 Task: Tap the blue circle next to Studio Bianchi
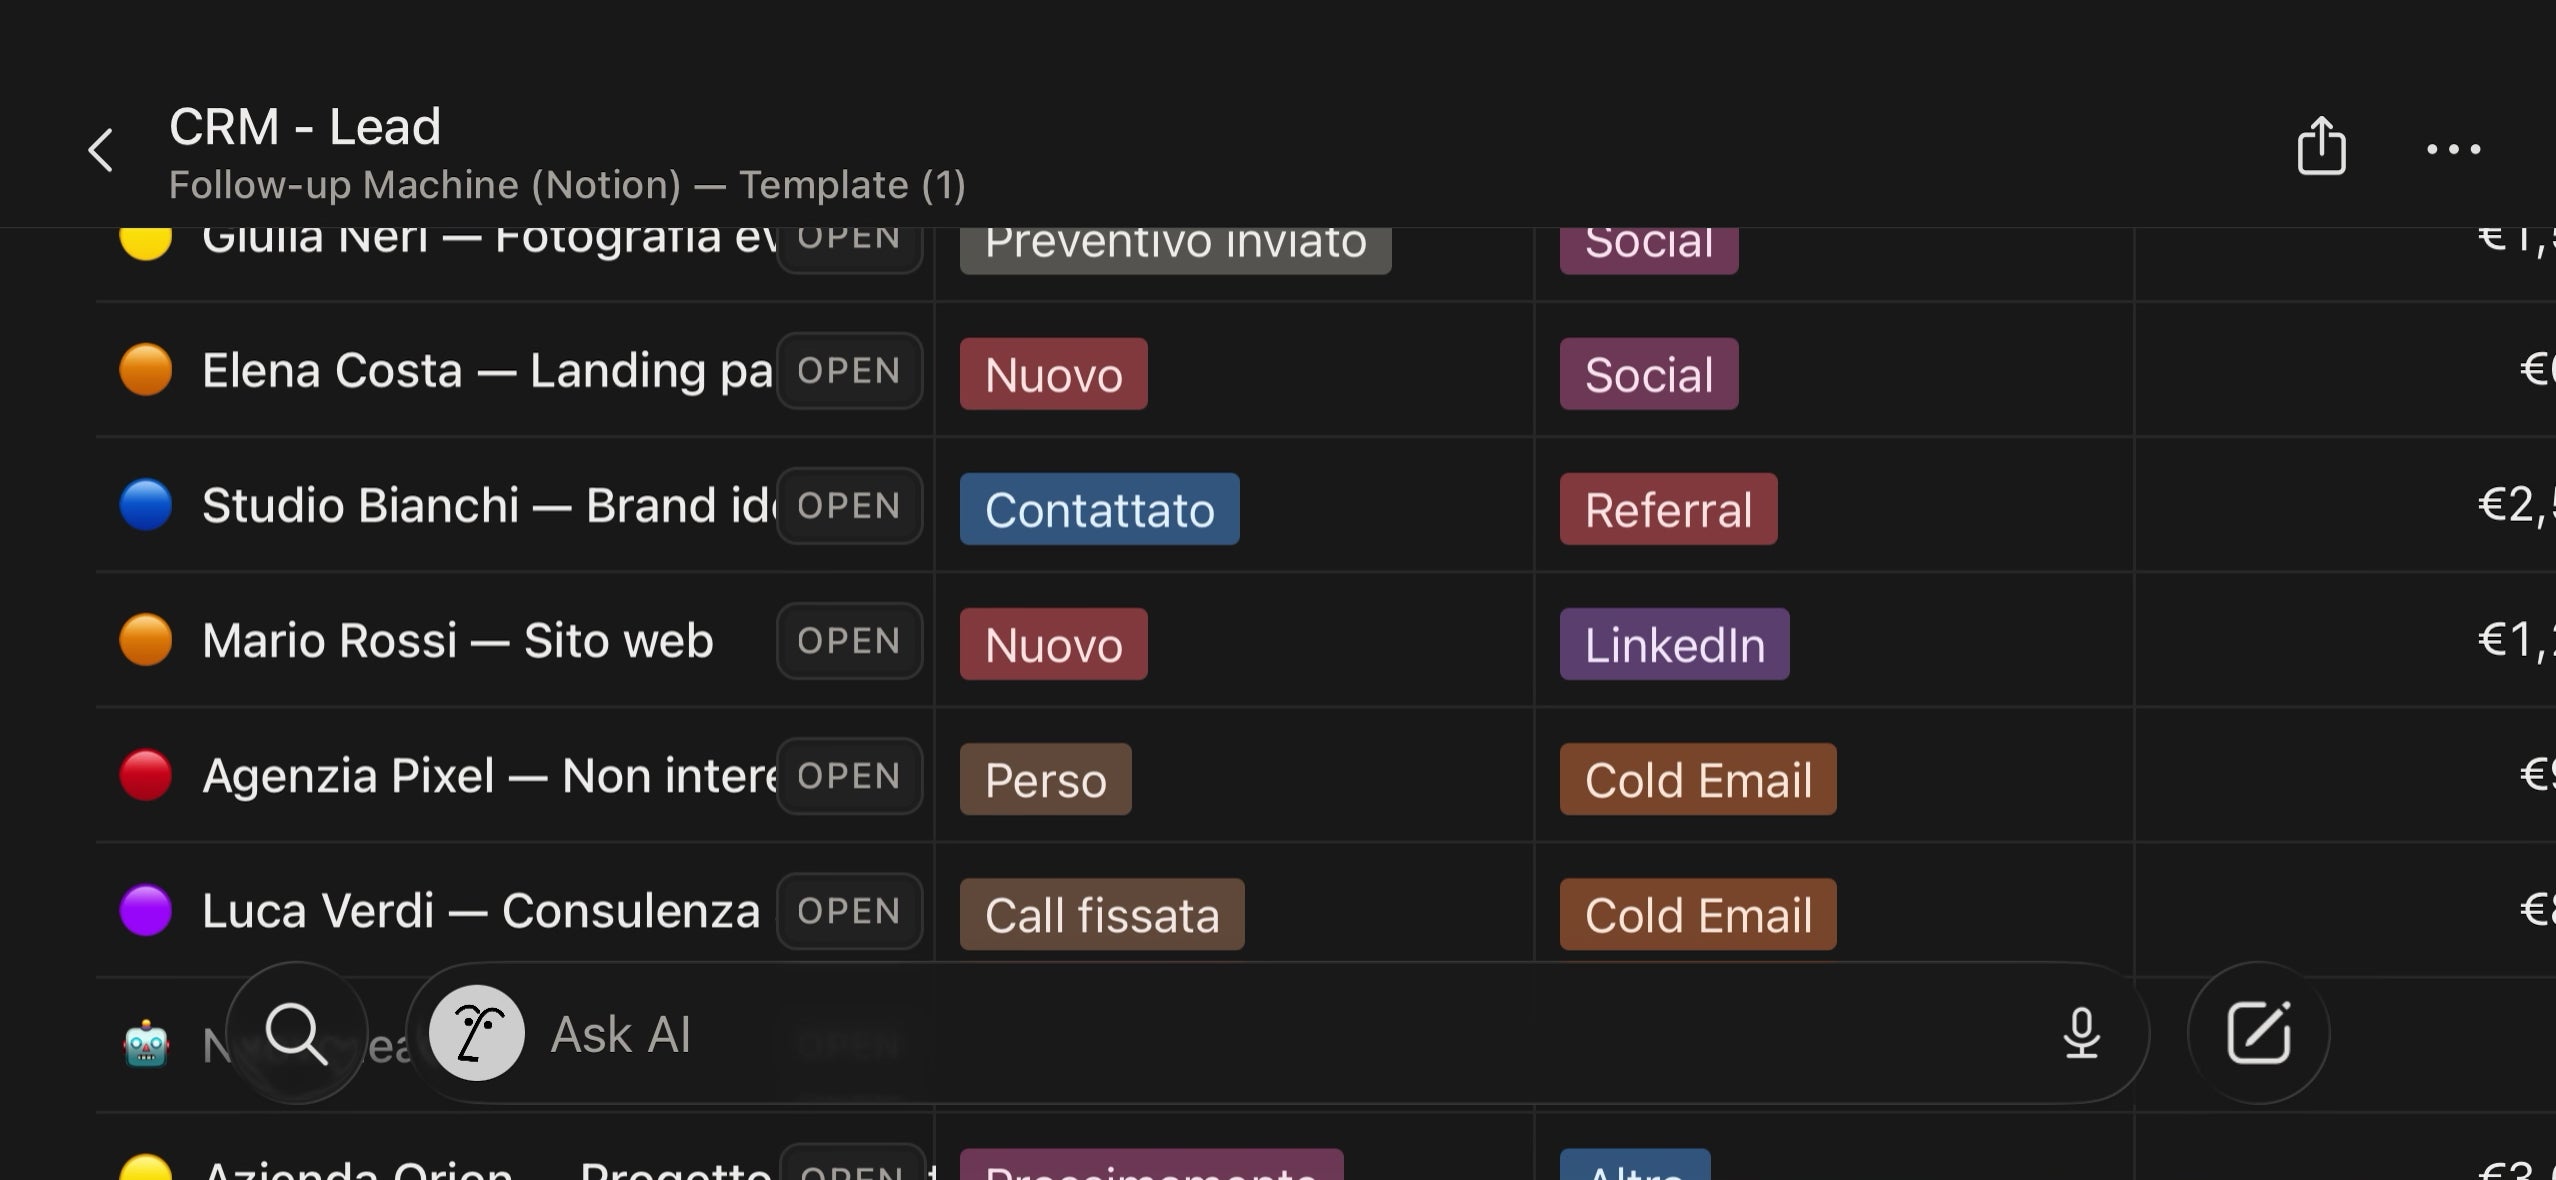click(145, 505)
